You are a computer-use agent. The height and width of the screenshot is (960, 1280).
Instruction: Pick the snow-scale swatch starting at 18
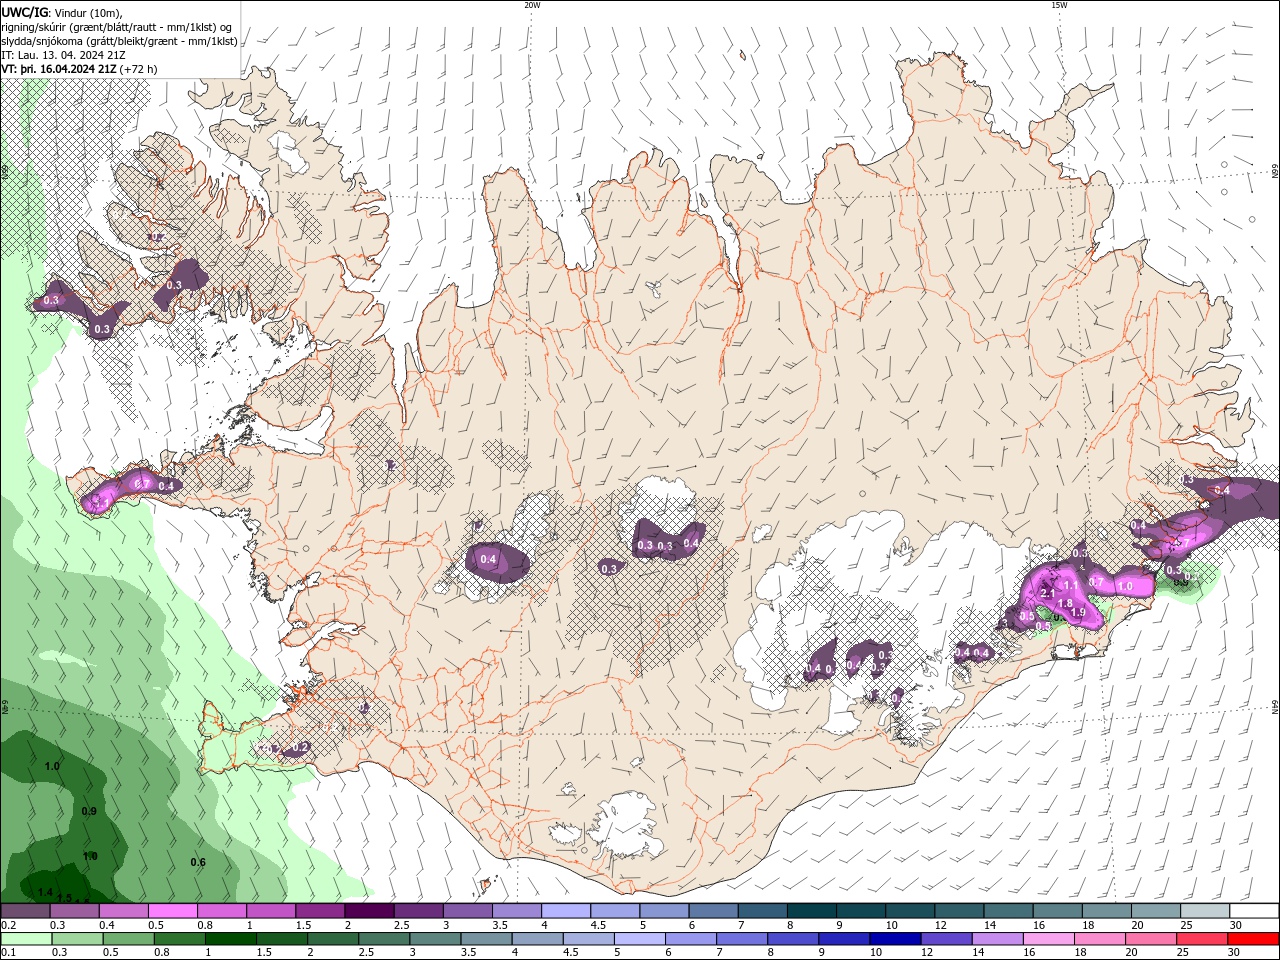click(1107, 911)
